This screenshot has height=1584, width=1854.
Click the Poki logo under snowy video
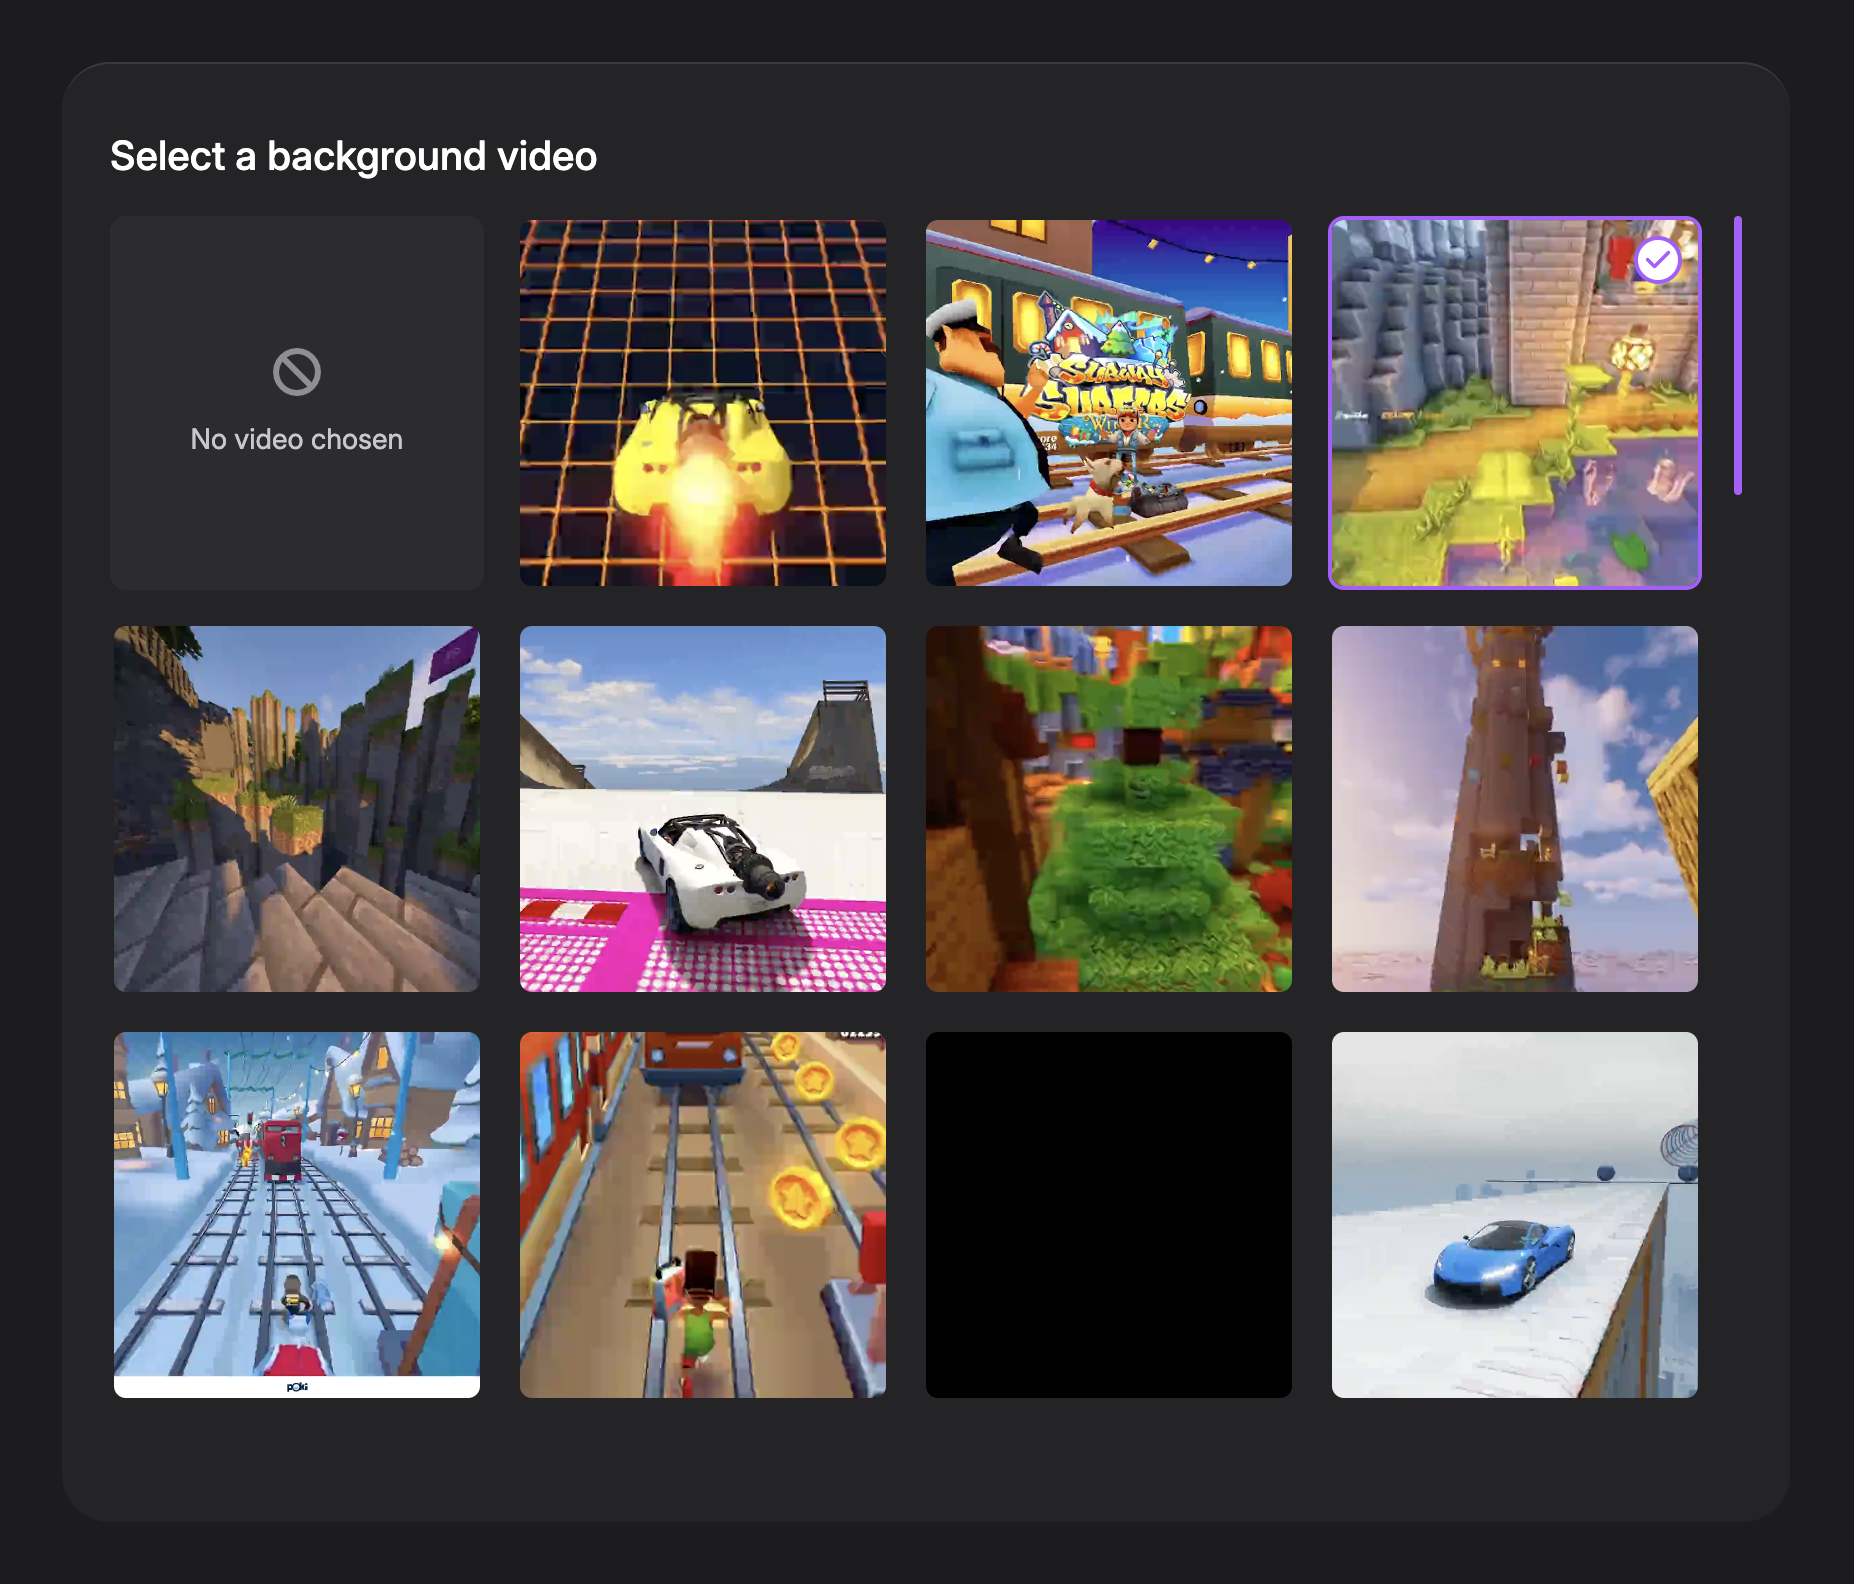[x=297, y=1387]
